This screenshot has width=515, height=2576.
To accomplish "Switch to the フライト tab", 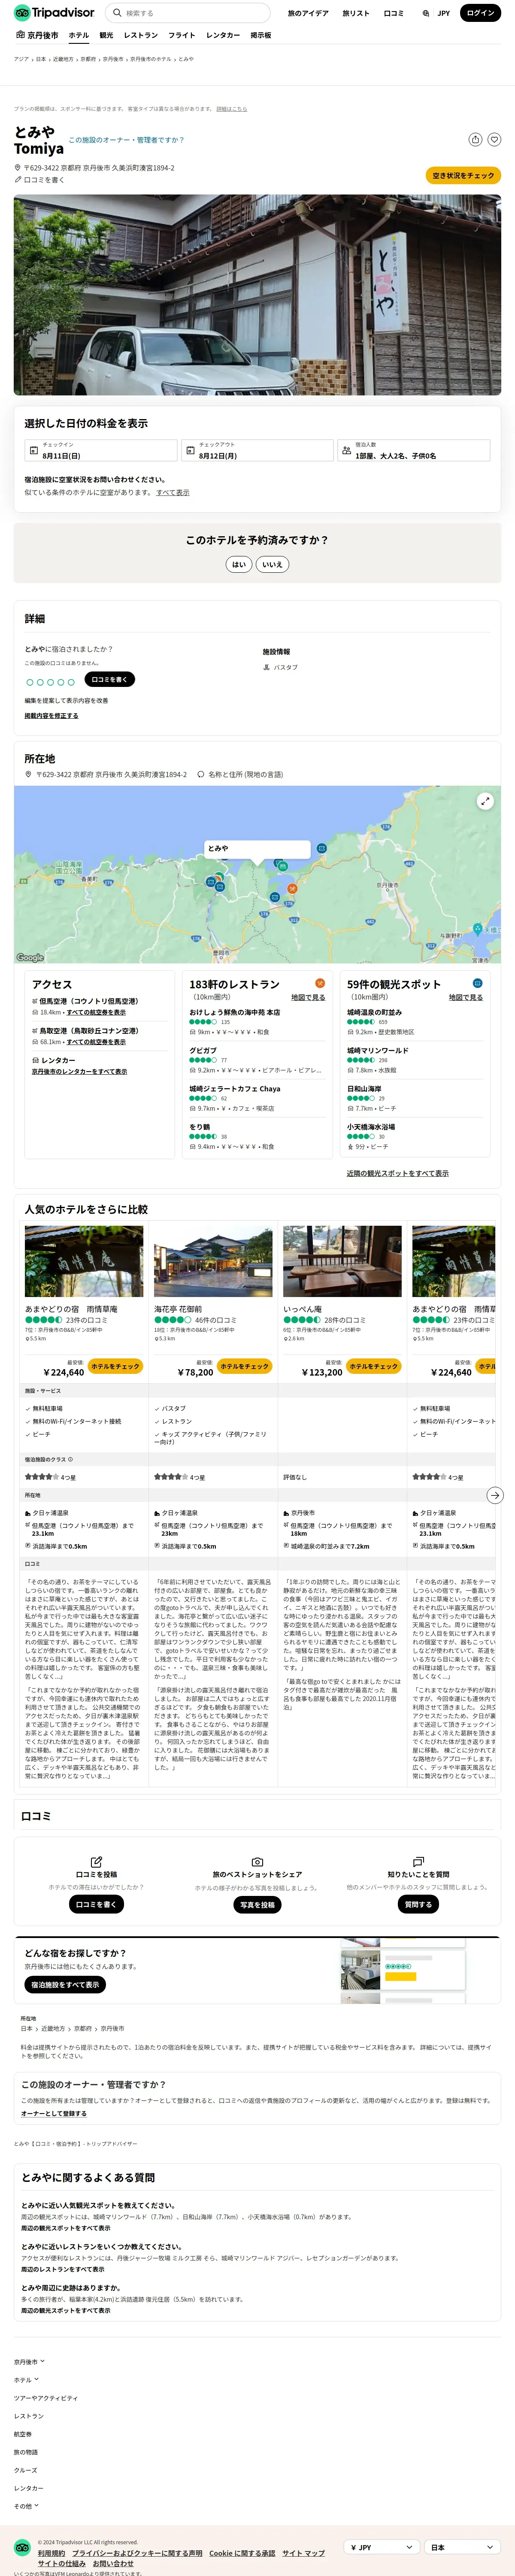I will [182, 35].
